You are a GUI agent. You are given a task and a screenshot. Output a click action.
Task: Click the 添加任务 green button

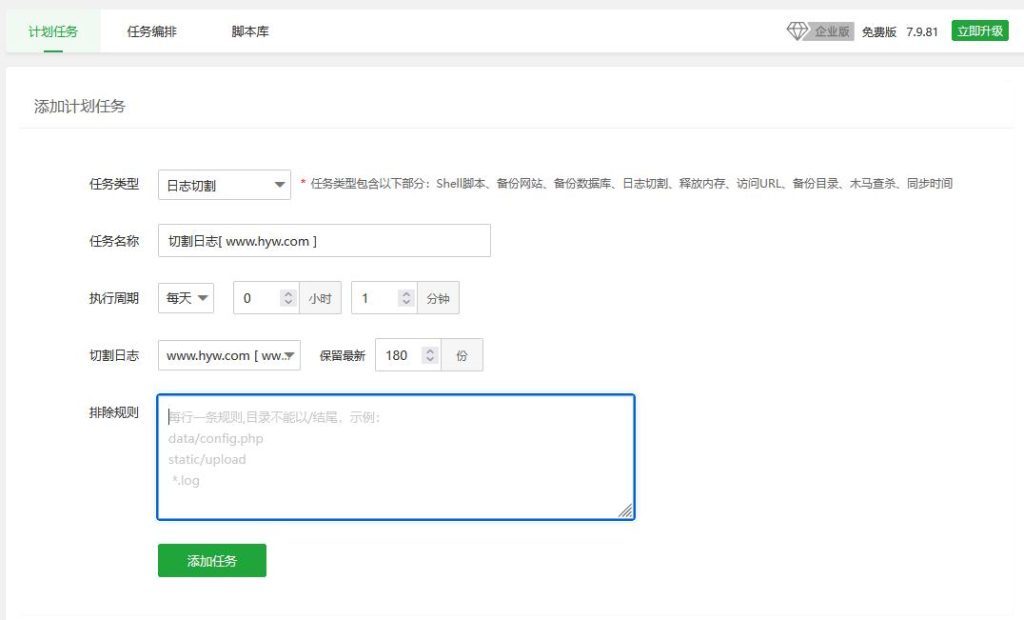click(212, 561)
